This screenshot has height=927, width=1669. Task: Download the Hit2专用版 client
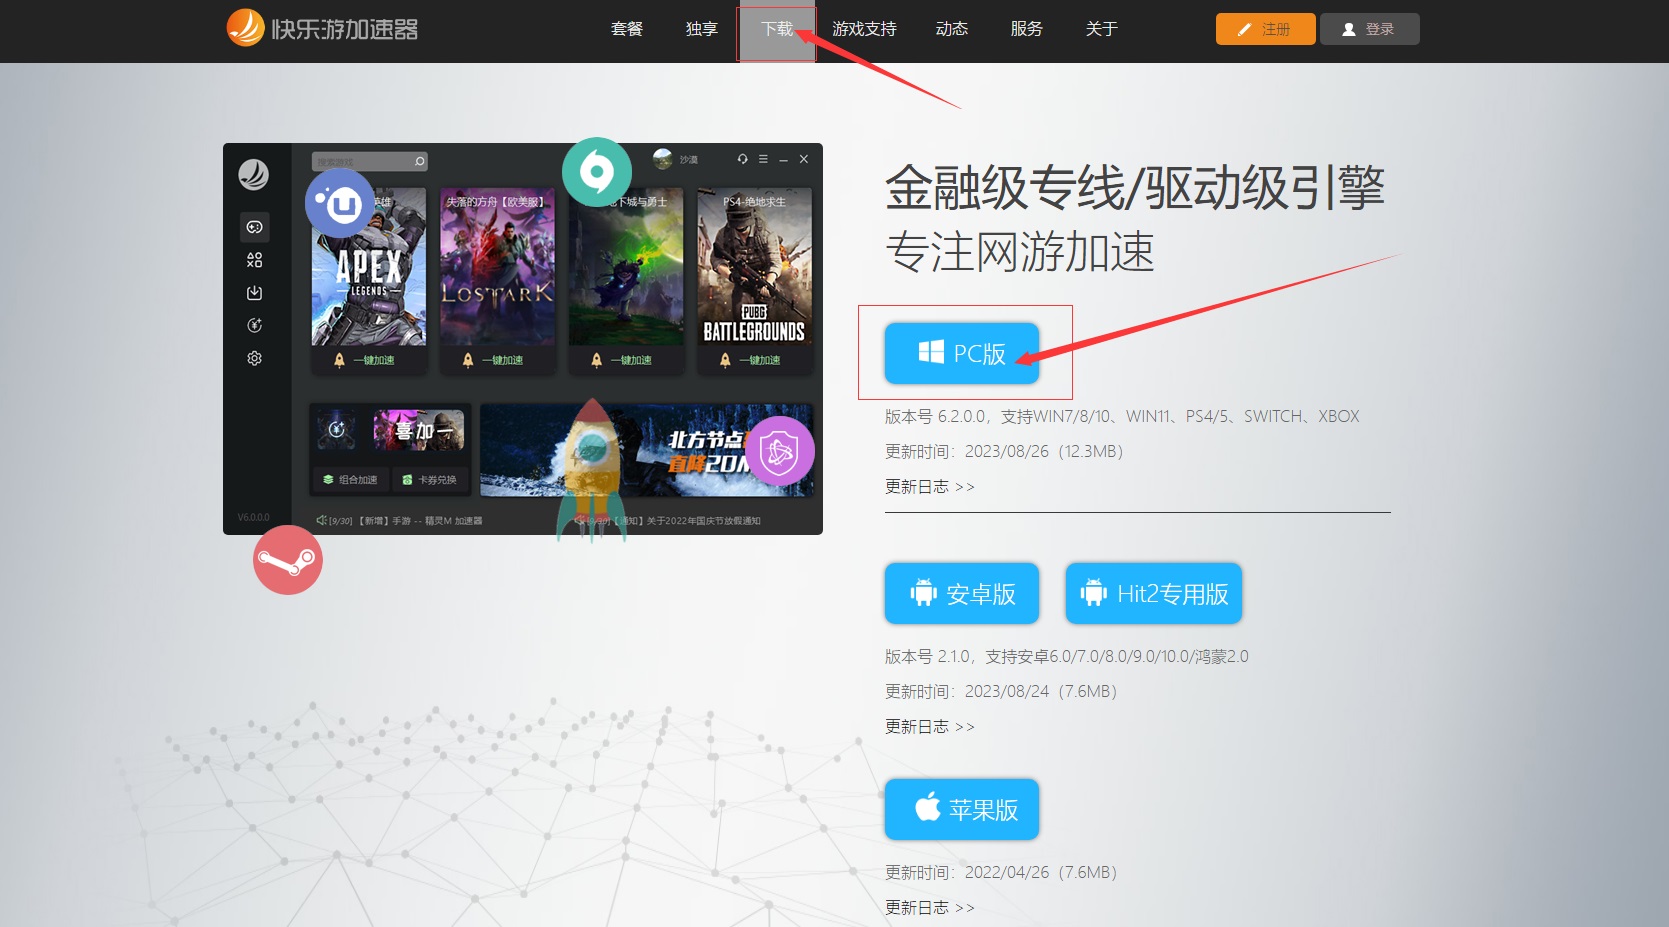coord(1154,593)
